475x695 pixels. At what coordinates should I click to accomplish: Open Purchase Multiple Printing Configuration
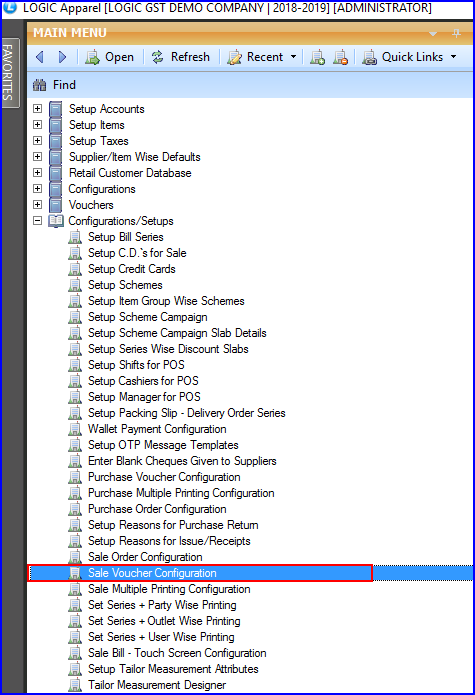tap(181, 493)
